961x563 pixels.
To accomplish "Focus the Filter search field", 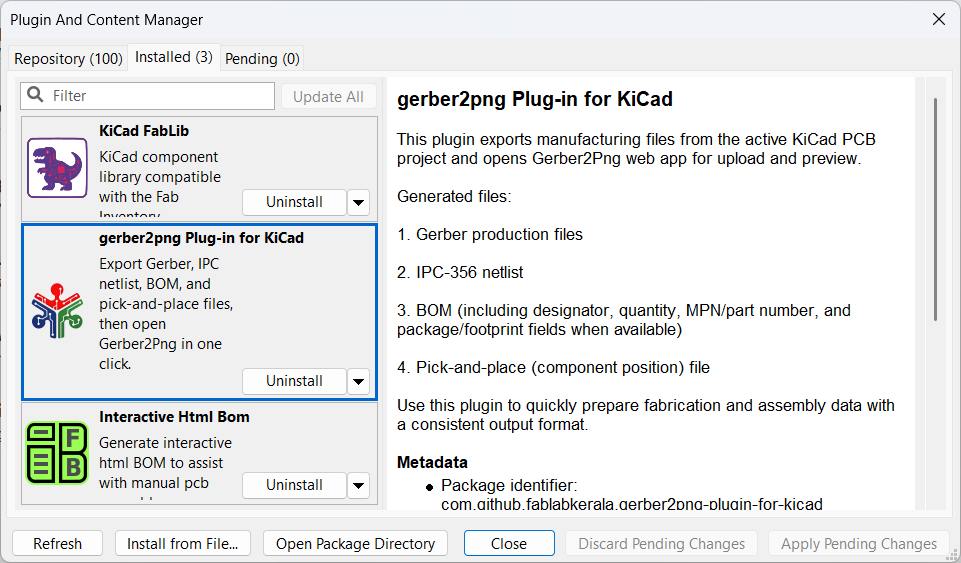I will pyautogui.click(x=148, y=96).
